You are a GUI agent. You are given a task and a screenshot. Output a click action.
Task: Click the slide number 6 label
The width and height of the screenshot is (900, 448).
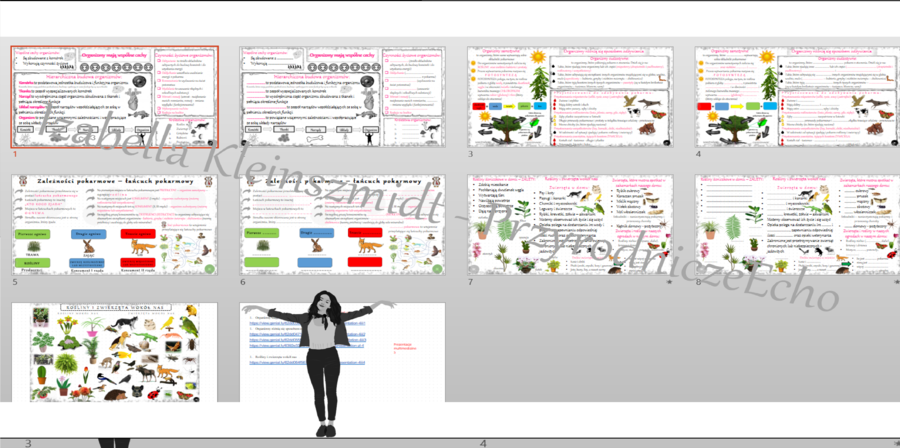point(242,282)
